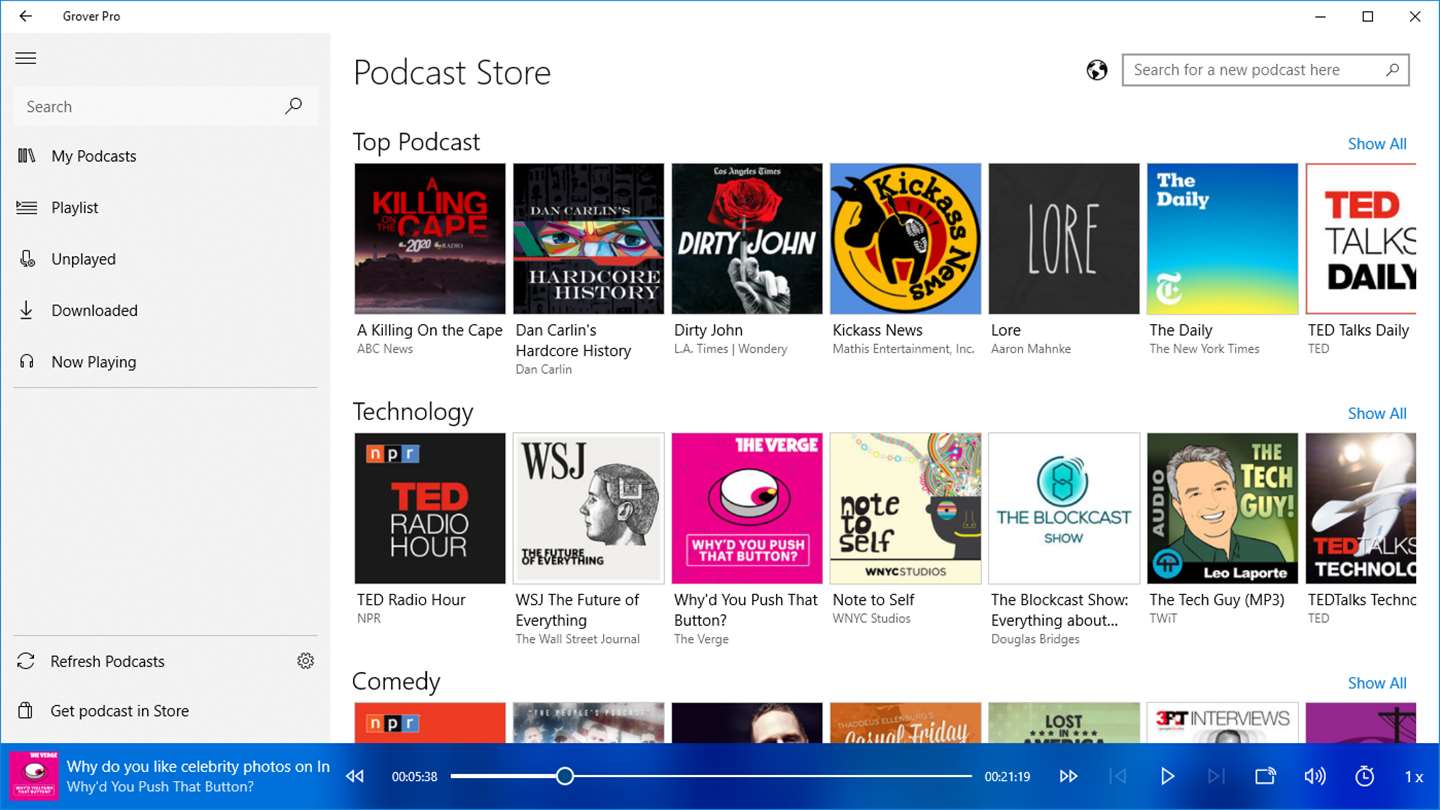This screenshot has height=810, width=1440.
Task: Click "The Wall Street Journal" publisher text
Action: point(577,639)
